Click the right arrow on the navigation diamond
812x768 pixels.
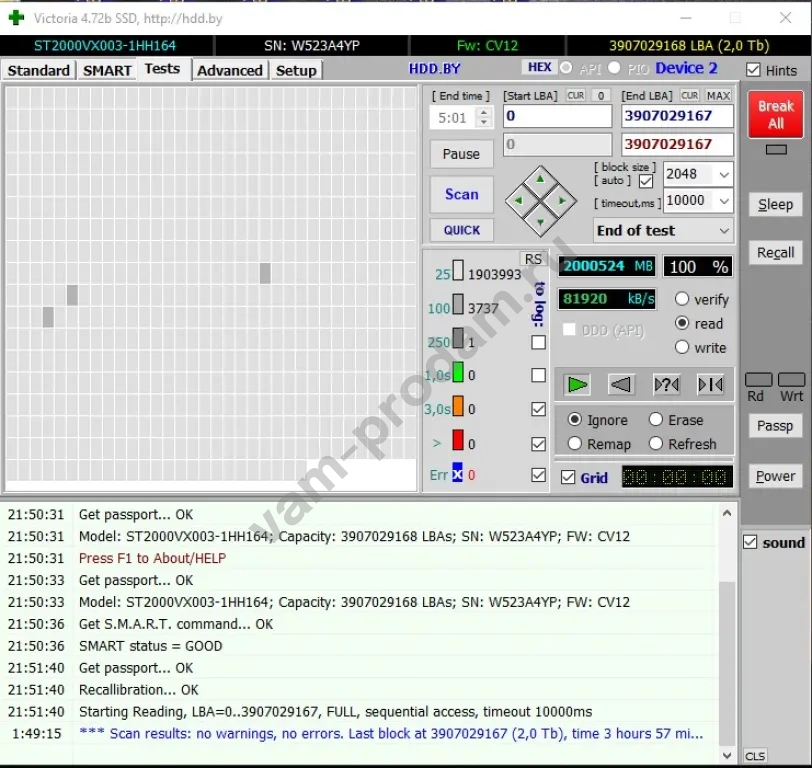coord(562,200)
